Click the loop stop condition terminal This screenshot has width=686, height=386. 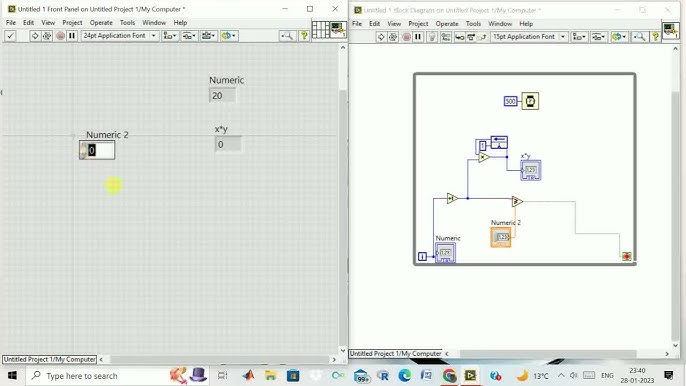pyautogui.click(x=626, y=256)
